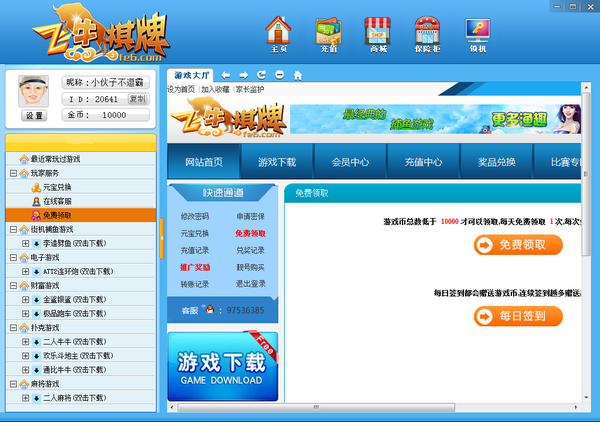Collapse the 电子游戏 tree node
Viewport: 600px width, 422px height.
click(13, 257)
